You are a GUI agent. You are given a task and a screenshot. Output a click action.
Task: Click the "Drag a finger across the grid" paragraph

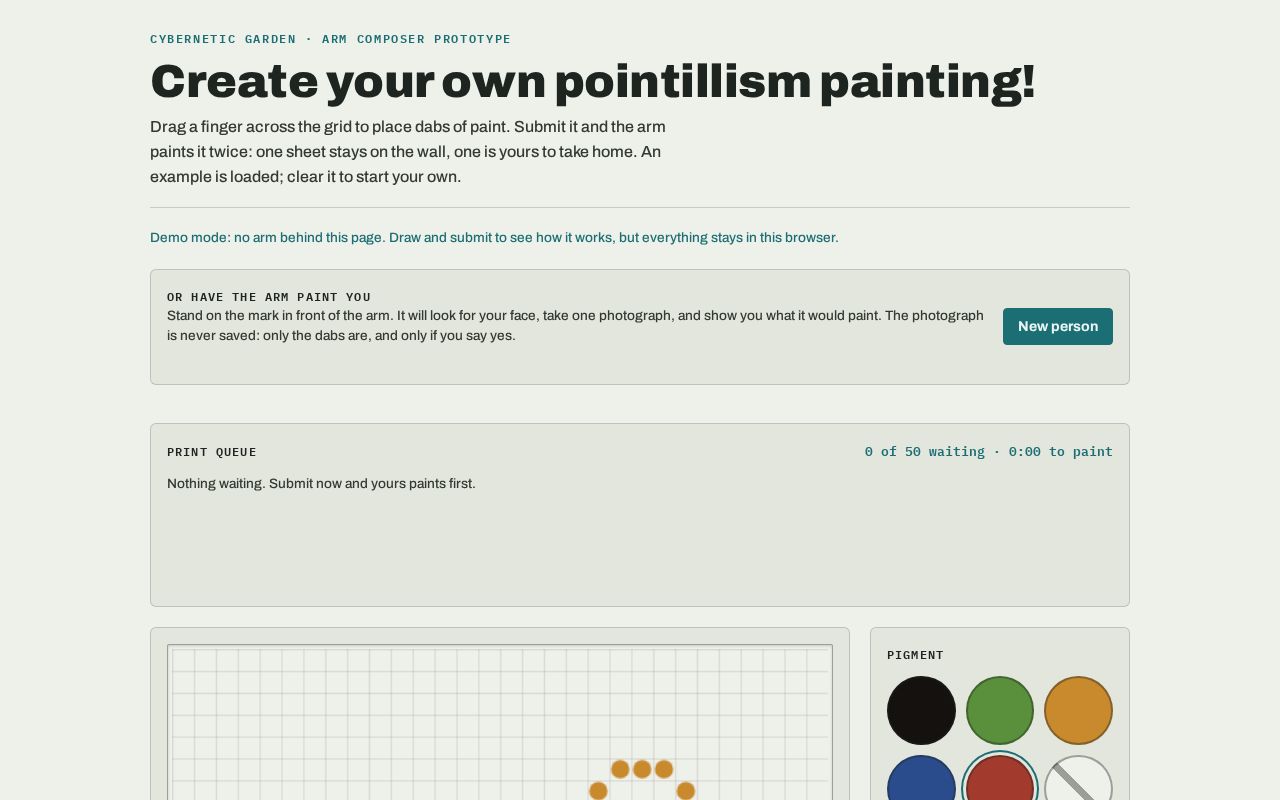[408, 152]
